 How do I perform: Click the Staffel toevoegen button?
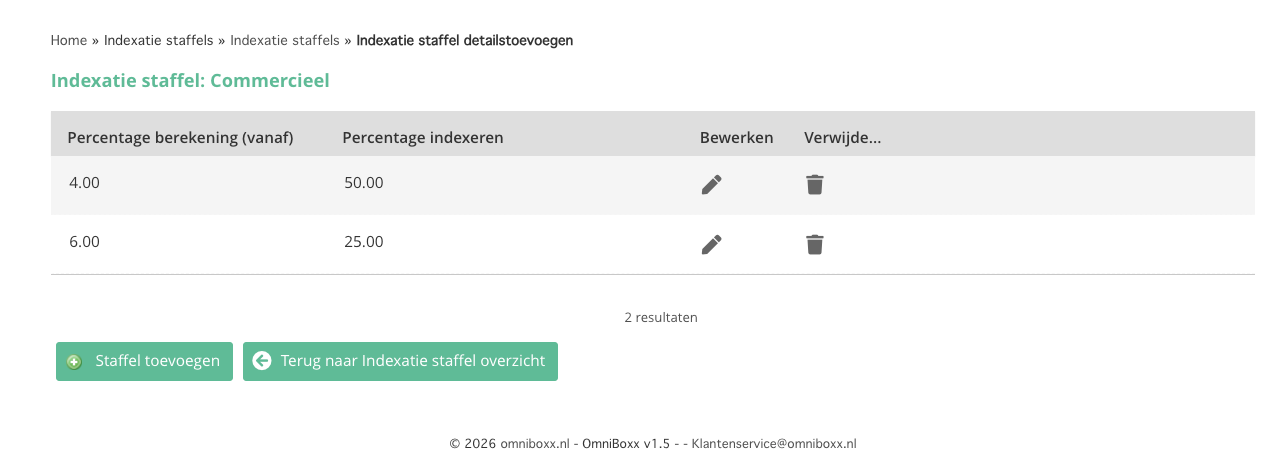[x=144, y=361]
